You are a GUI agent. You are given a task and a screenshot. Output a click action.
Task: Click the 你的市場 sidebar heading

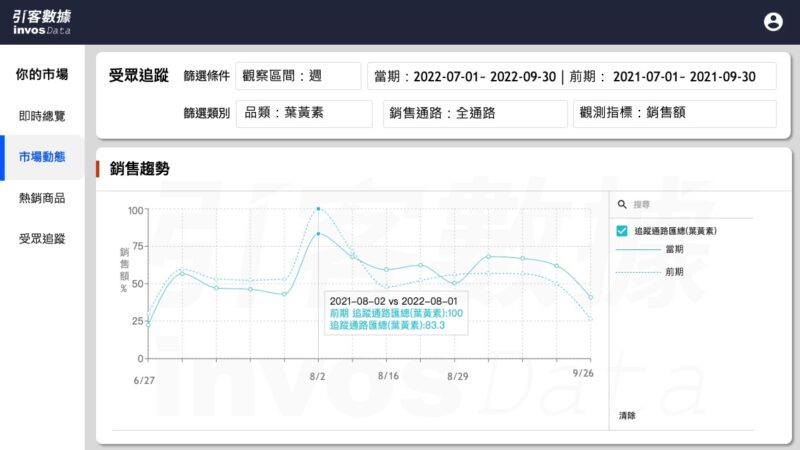pyautogui.click(x=42, y=74)
